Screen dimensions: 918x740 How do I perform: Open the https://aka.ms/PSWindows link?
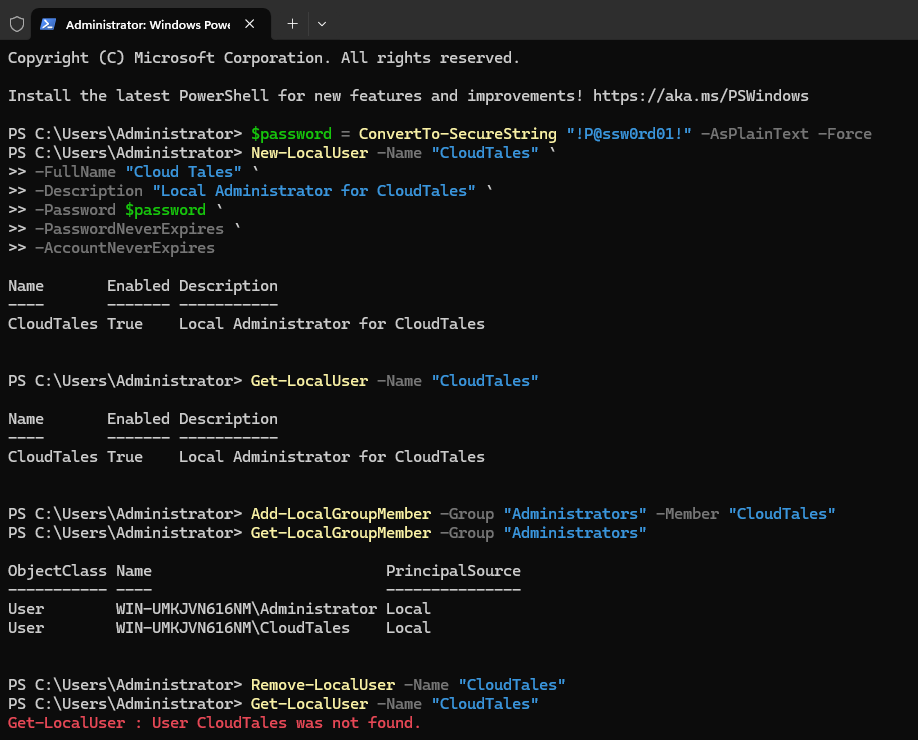click(x=700, y=95)
